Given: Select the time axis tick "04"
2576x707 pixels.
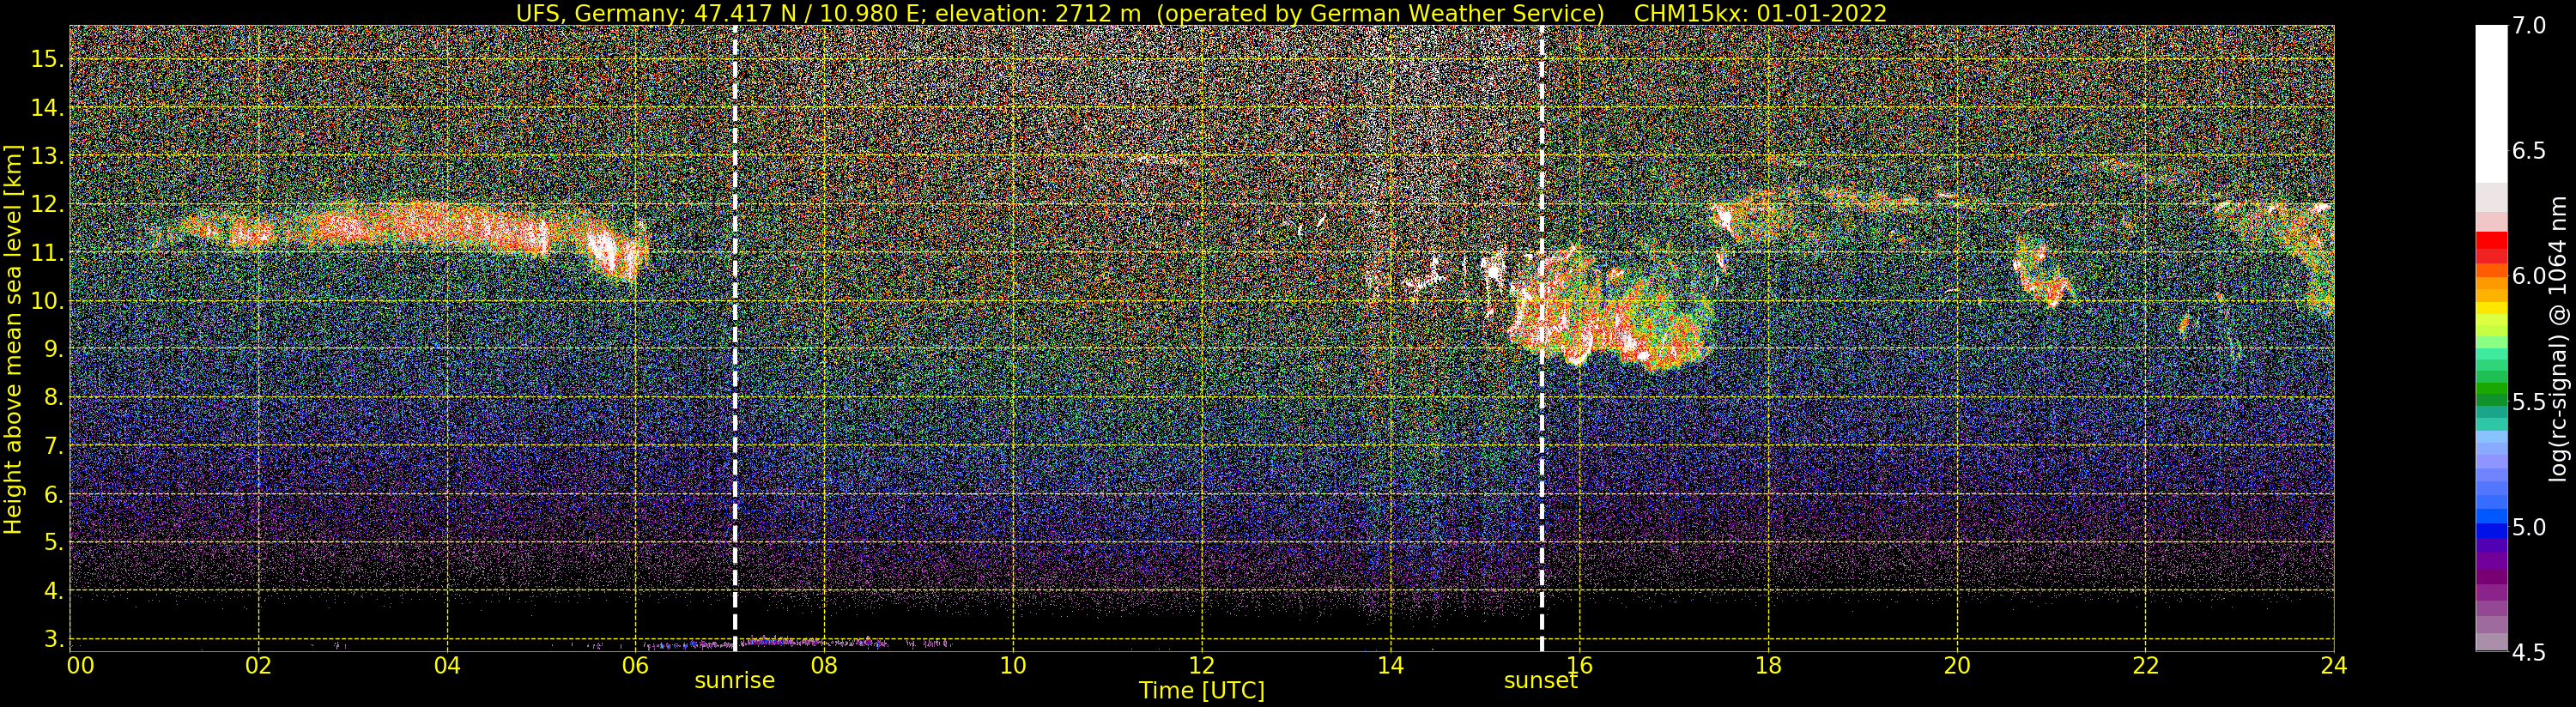Looking at the screenshot, I should pos(447,665).
